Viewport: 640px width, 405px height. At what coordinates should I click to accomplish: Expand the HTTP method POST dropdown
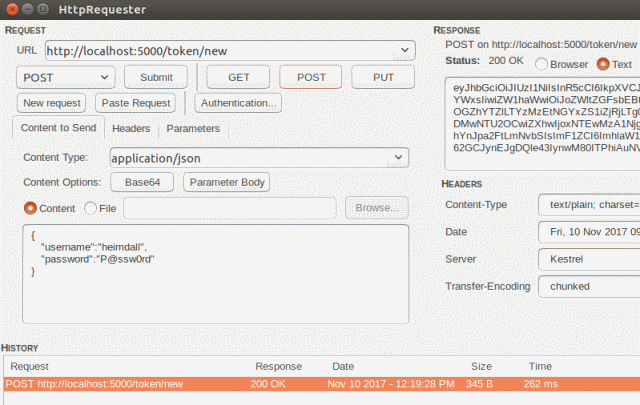104,77
